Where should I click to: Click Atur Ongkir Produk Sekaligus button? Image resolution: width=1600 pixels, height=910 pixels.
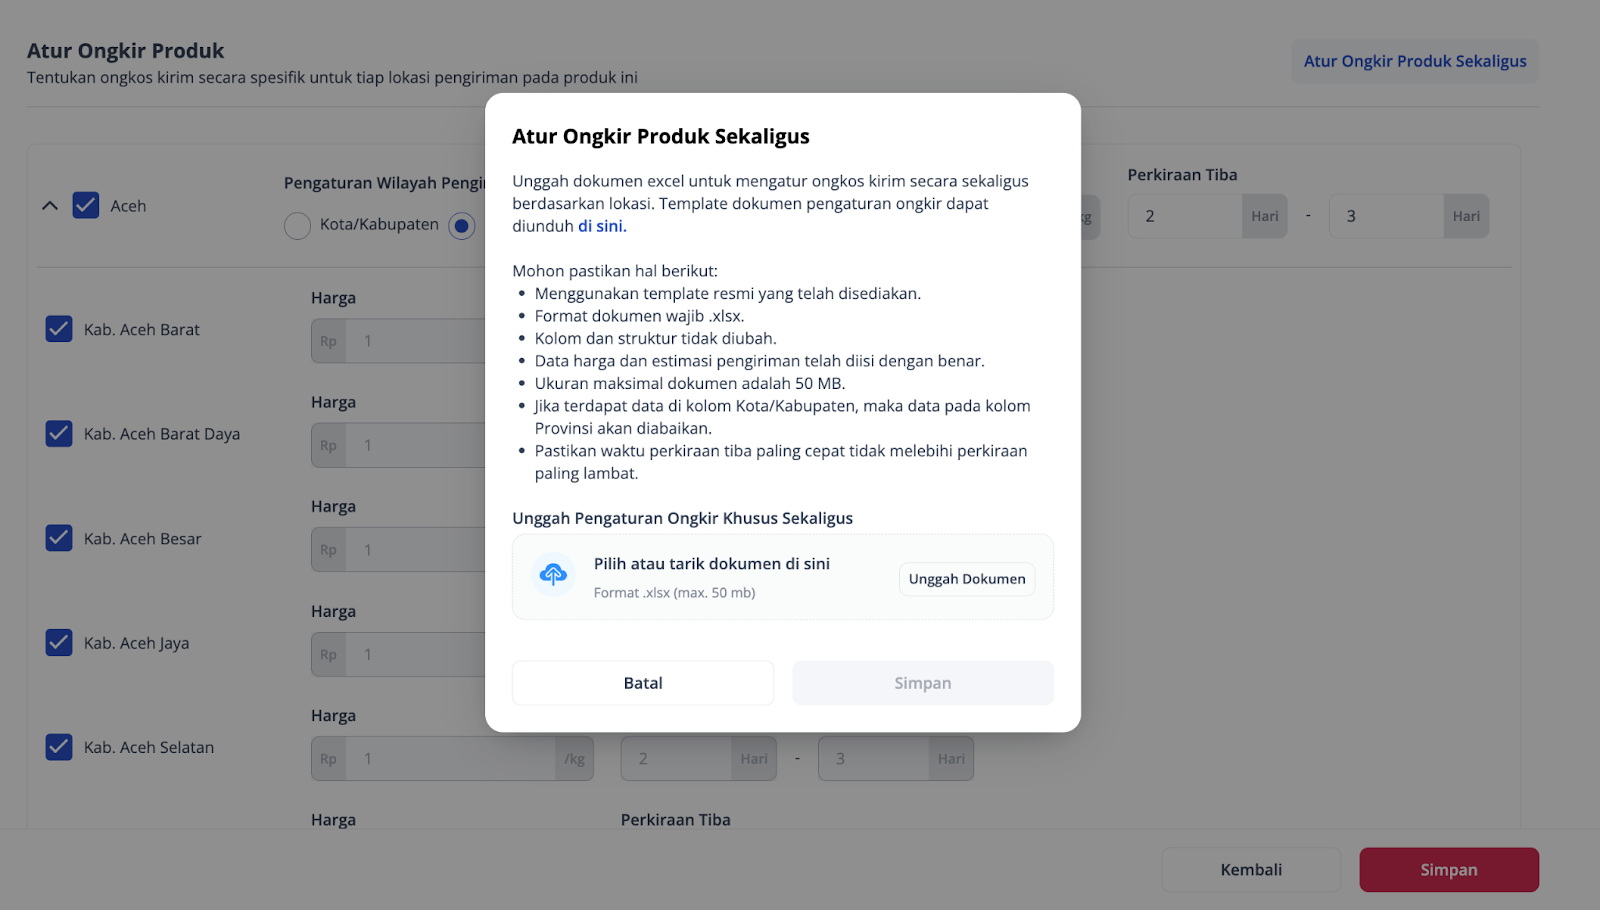point(1414,61)
